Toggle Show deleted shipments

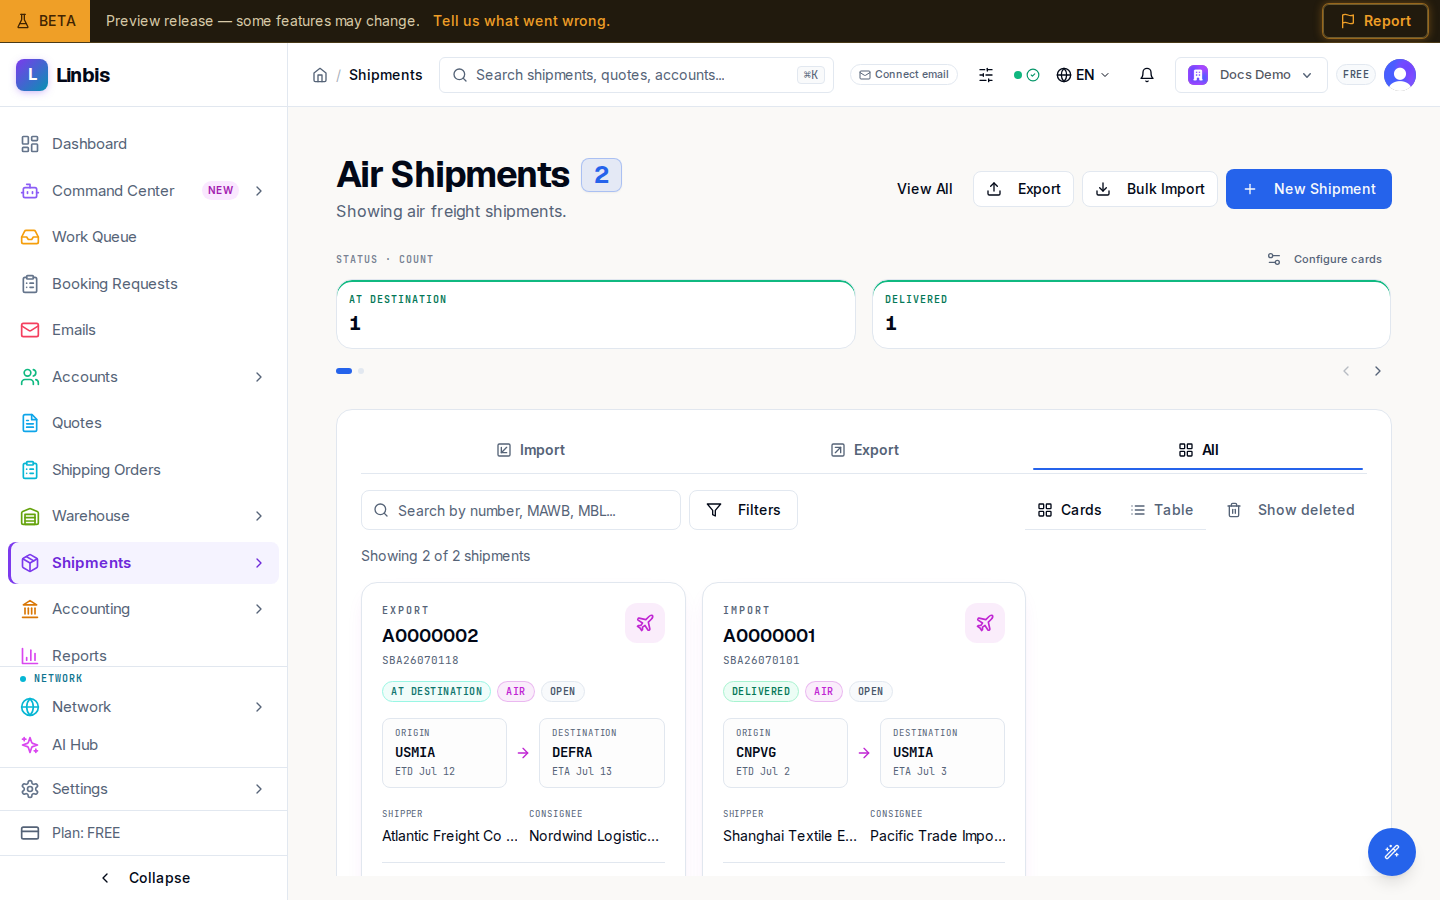[x=1290, y=510]
